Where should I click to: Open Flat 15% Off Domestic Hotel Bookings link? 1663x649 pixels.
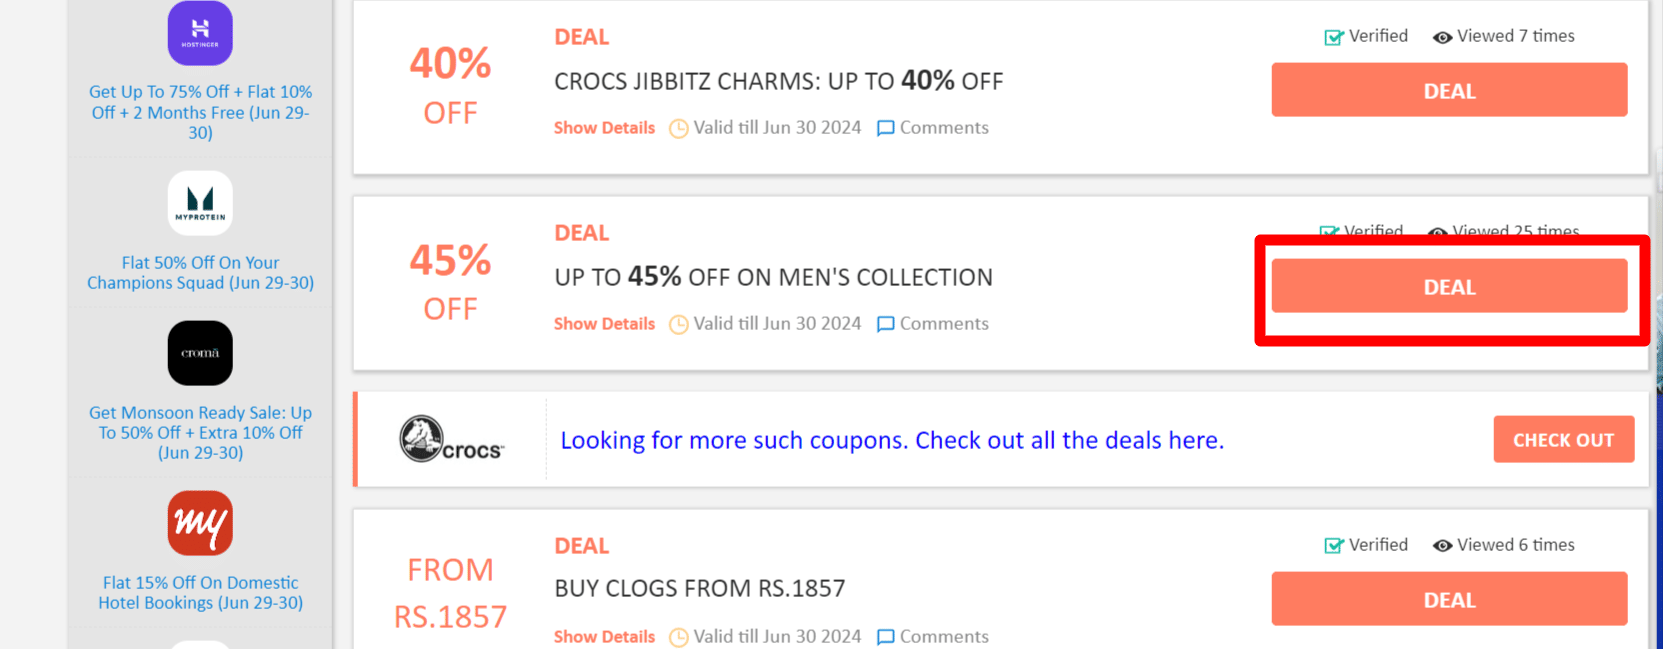point(200,593)
